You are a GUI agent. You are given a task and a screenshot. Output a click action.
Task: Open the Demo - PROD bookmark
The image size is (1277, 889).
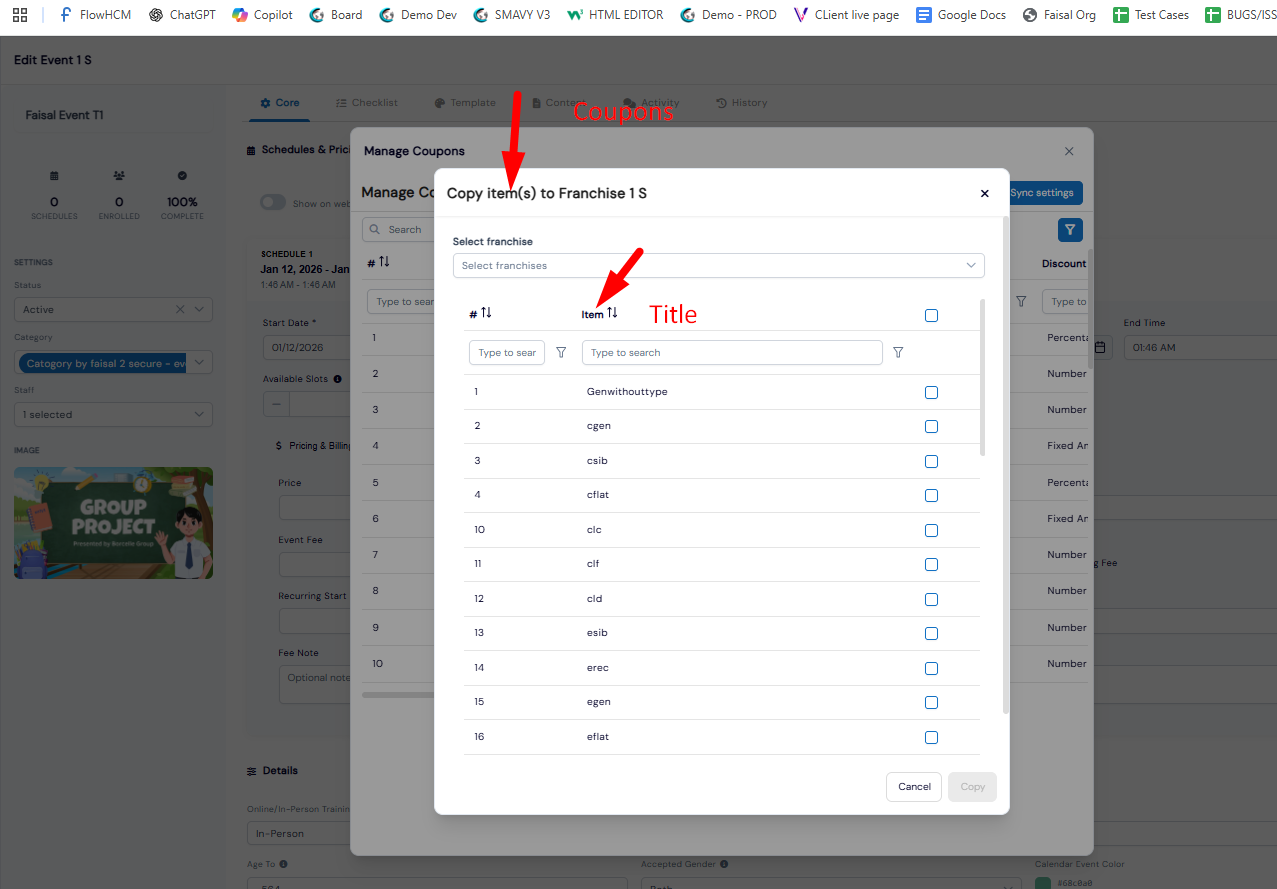(727, 15)
